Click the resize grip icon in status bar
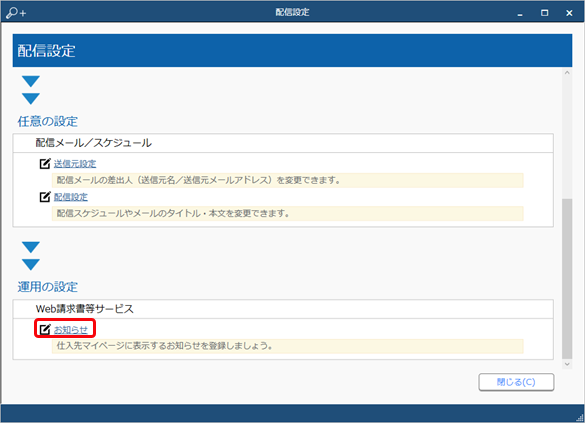585x423 pixels. (x=579, y=418)
